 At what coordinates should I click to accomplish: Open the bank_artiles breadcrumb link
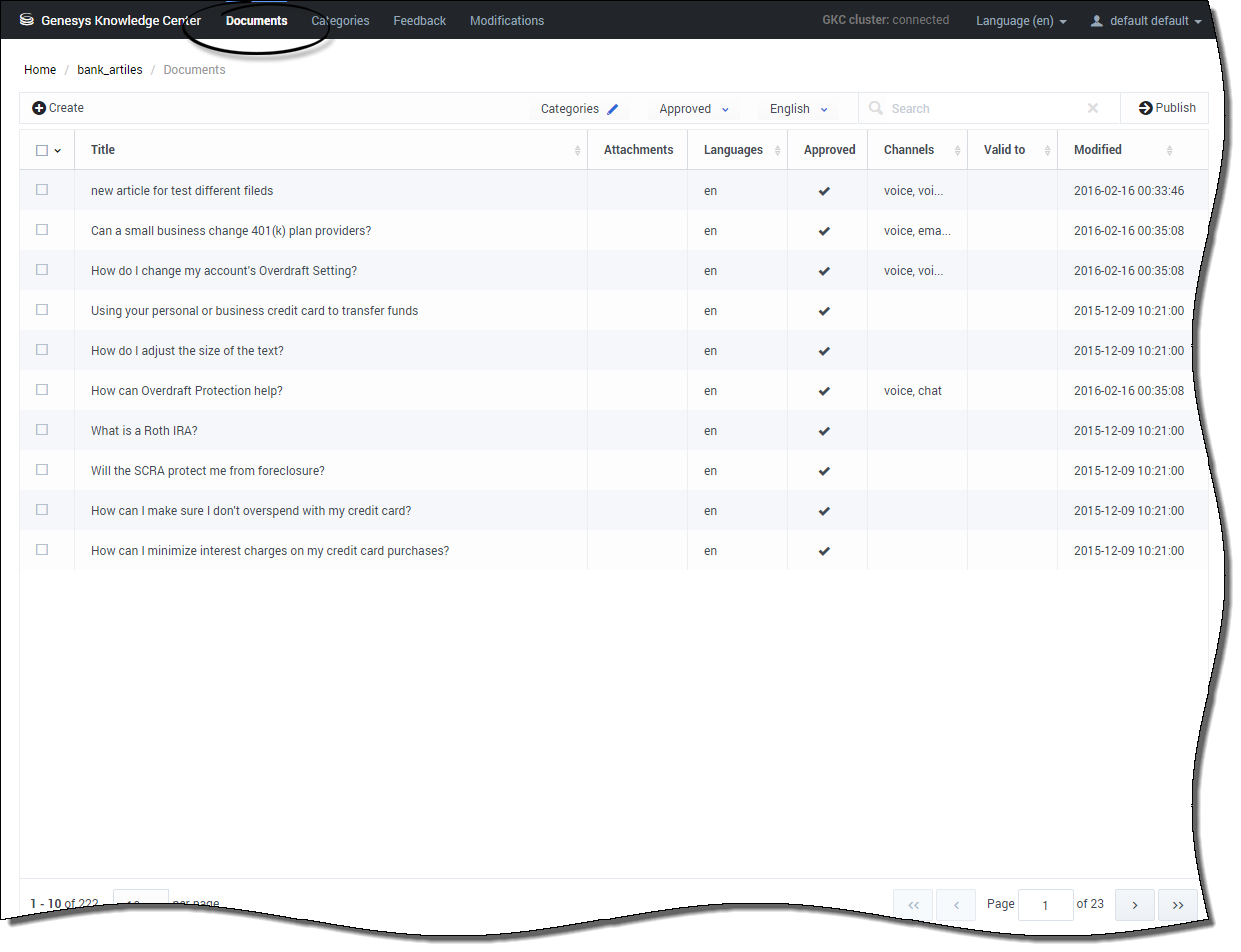pos(110,70)
